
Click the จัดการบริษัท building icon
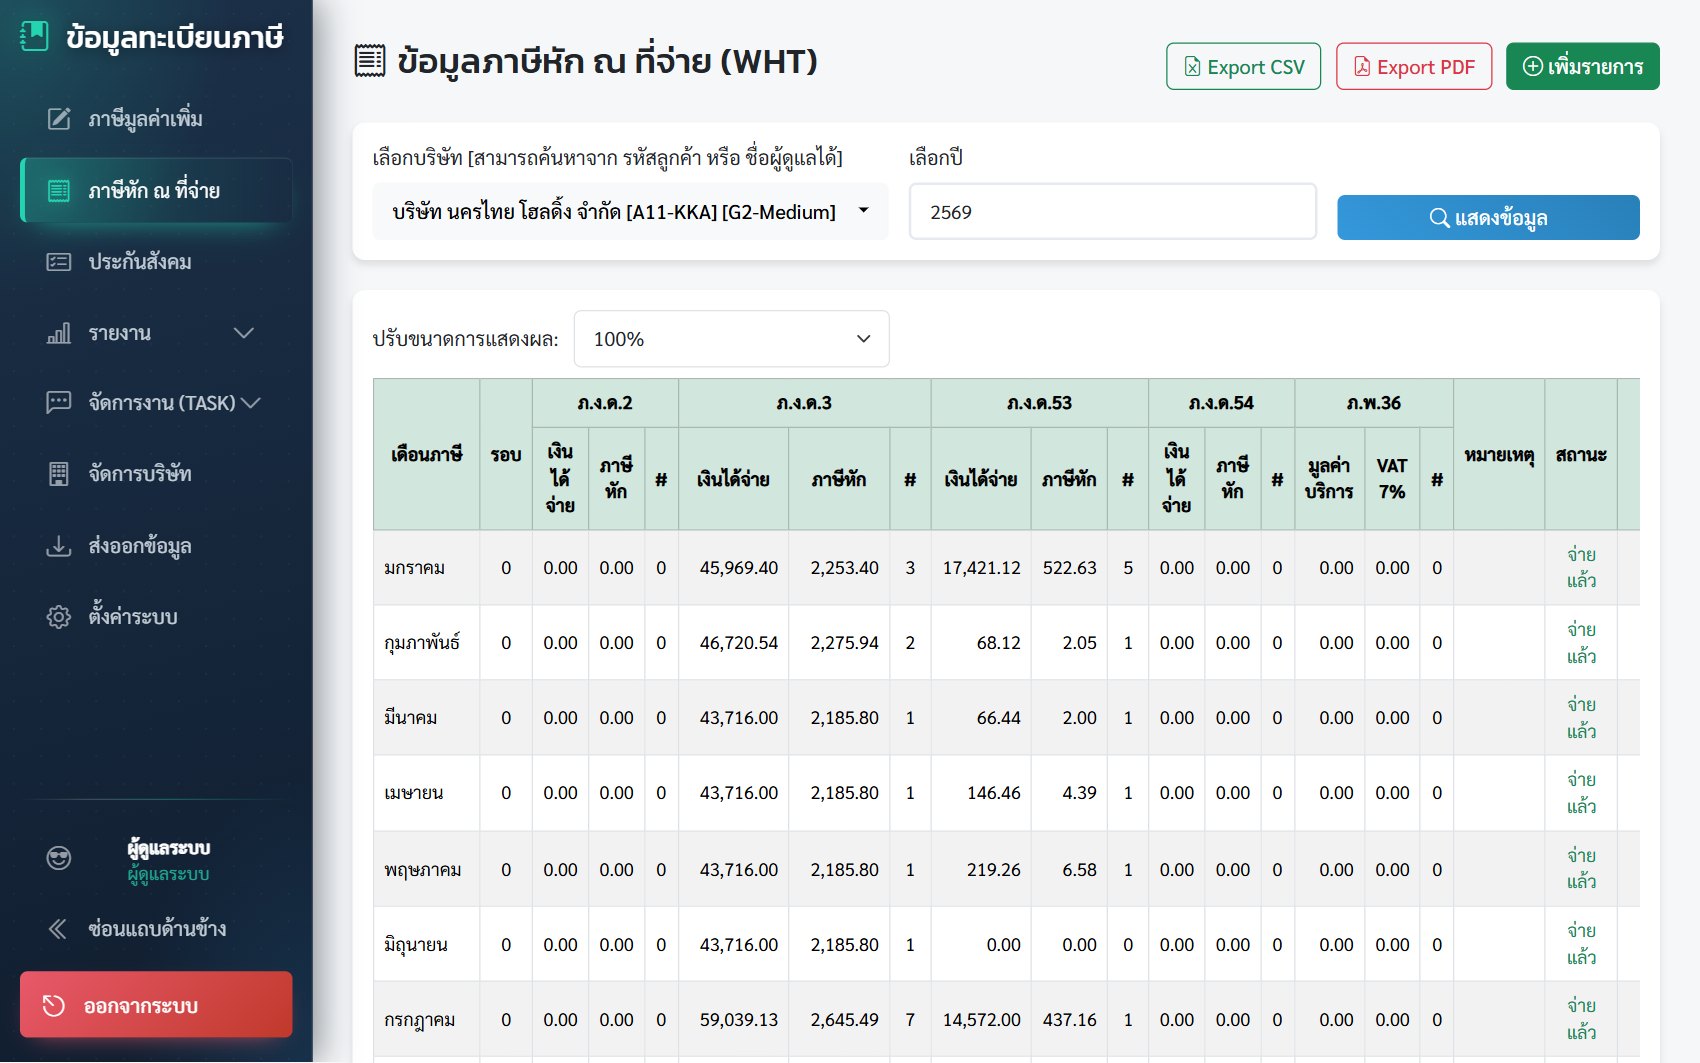click(59, 474)
